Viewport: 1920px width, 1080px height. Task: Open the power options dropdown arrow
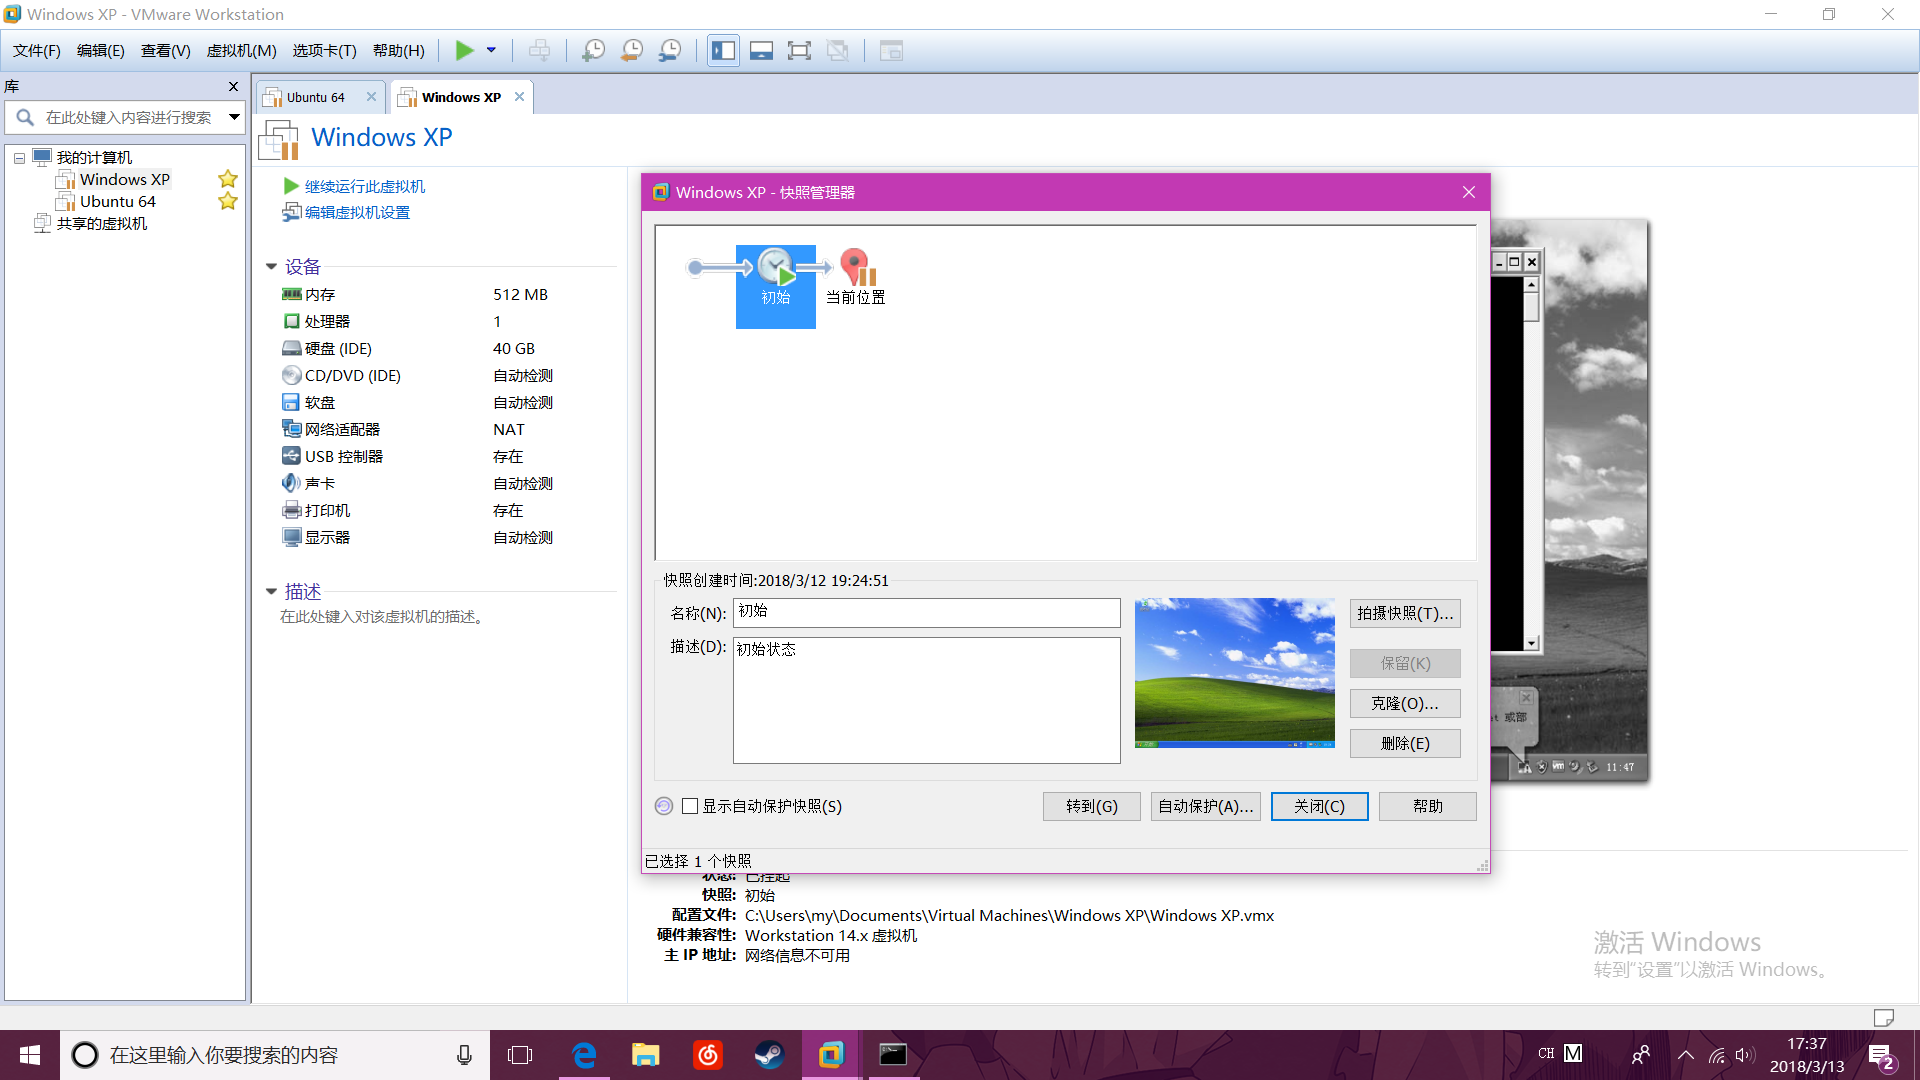[x=491, y=50]
